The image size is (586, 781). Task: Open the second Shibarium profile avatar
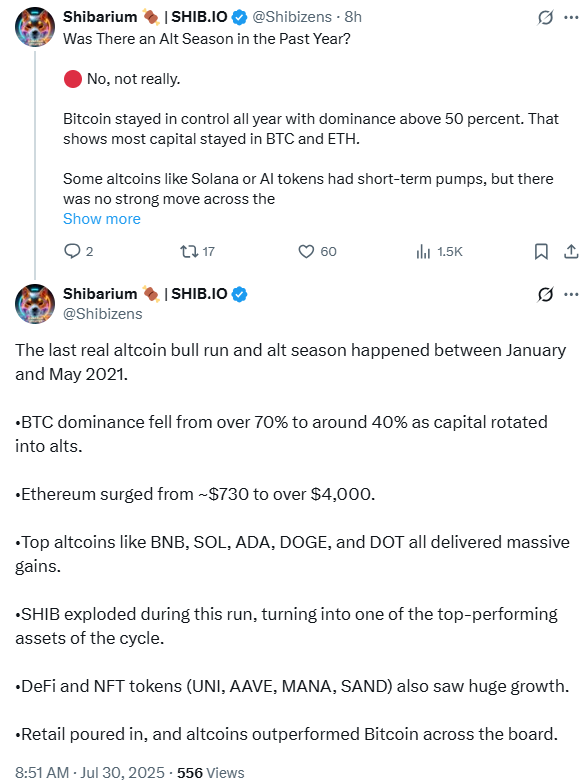click(35, 304)
